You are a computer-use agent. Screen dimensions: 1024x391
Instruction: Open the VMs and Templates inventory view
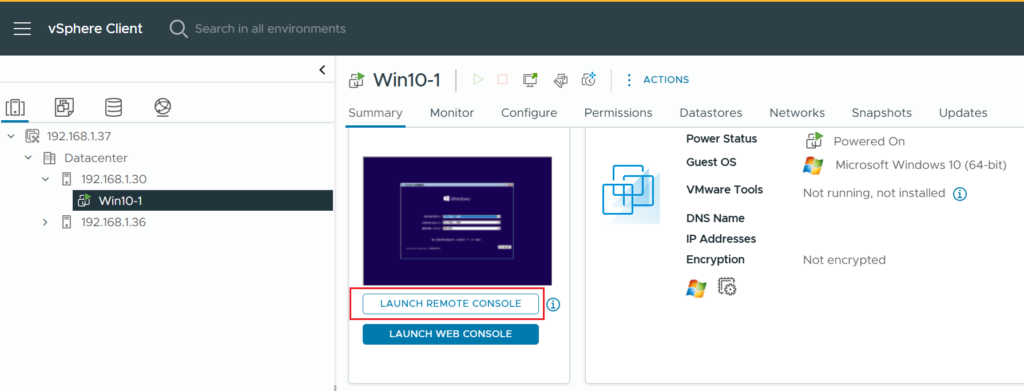[x=64, y=107]
